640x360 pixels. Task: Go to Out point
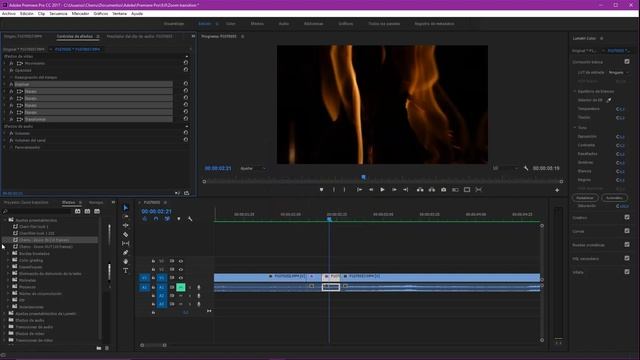(406, 190)
